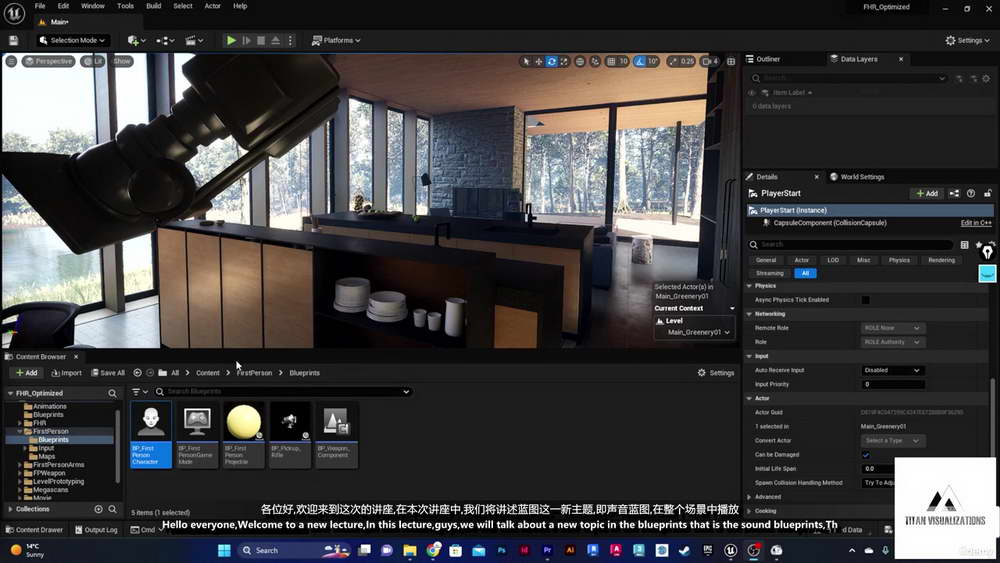Save the current level with the disk icon
1000x563 pixels.
coord(13,40)
